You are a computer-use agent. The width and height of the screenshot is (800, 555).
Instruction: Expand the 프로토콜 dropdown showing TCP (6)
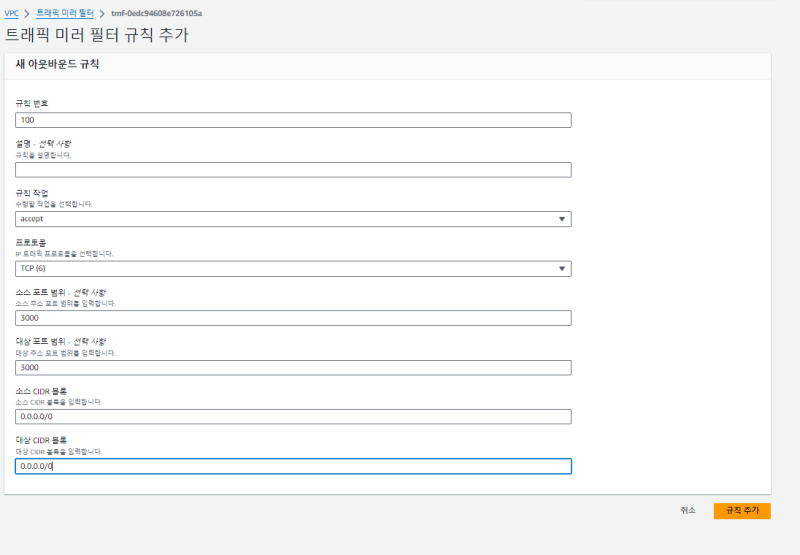coord(293,269)
